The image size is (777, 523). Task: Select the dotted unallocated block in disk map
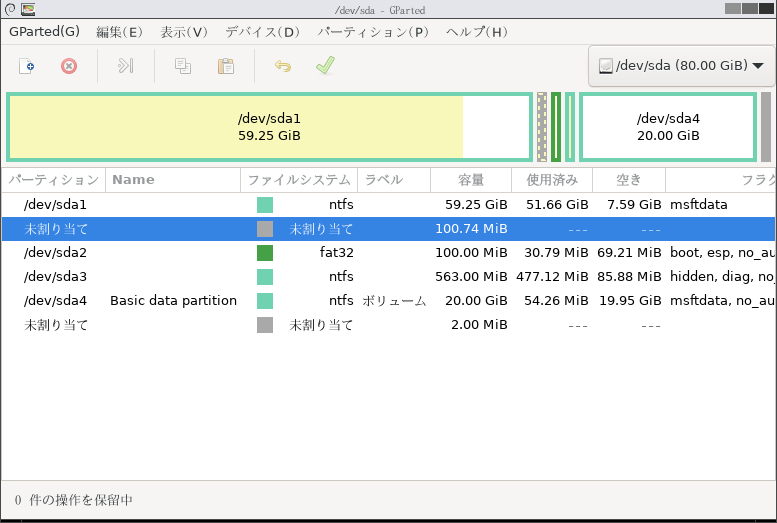pos(542,127)
